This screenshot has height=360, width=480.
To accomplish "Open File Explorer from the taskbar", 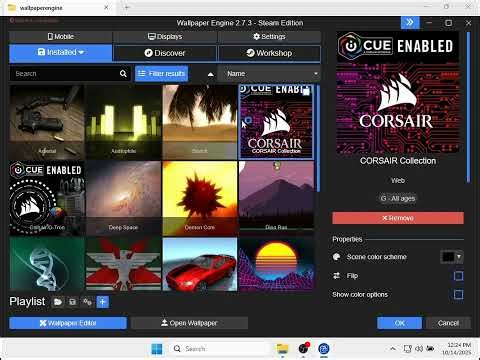I will coord(283,349).
